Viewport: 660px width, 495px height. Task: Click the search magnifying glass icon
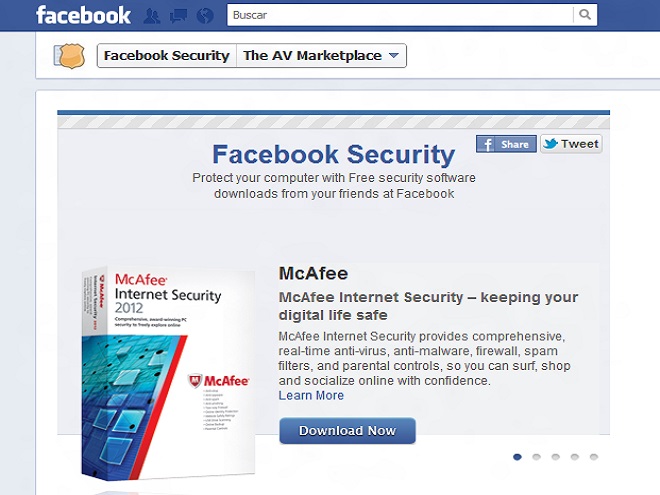point(585,15)
